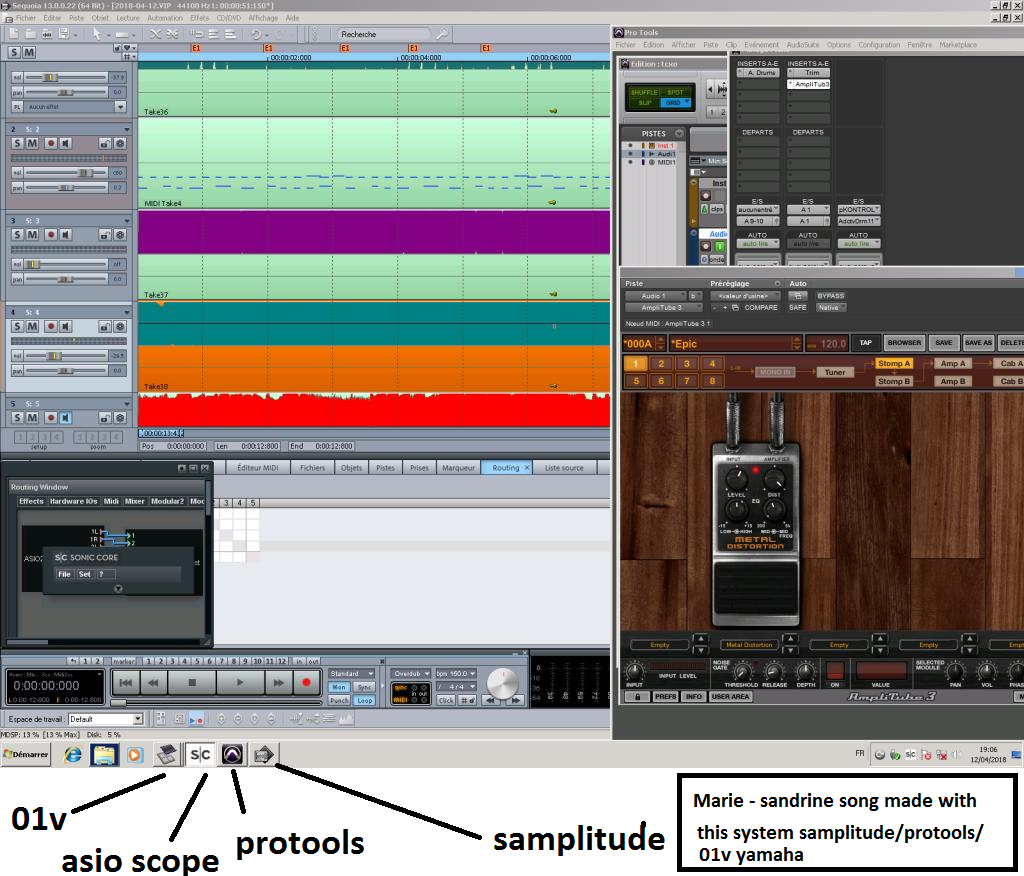Toggle the Loop button in transport
The image size is (1024, 876).
[364, 700]
